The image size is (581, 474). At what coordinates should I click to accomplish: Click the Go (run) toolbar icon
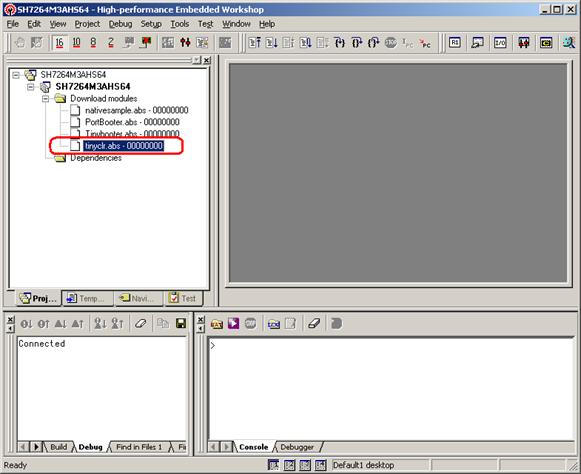tap(272, 43)
